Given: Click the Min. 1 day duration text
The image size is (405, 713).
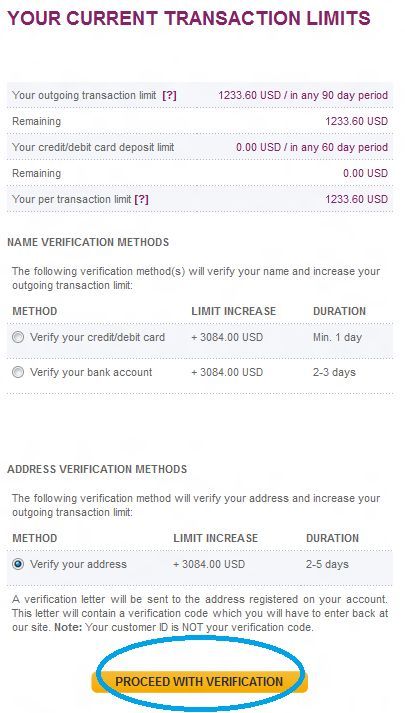Looking at the screenshot, I should click(337, 337).
